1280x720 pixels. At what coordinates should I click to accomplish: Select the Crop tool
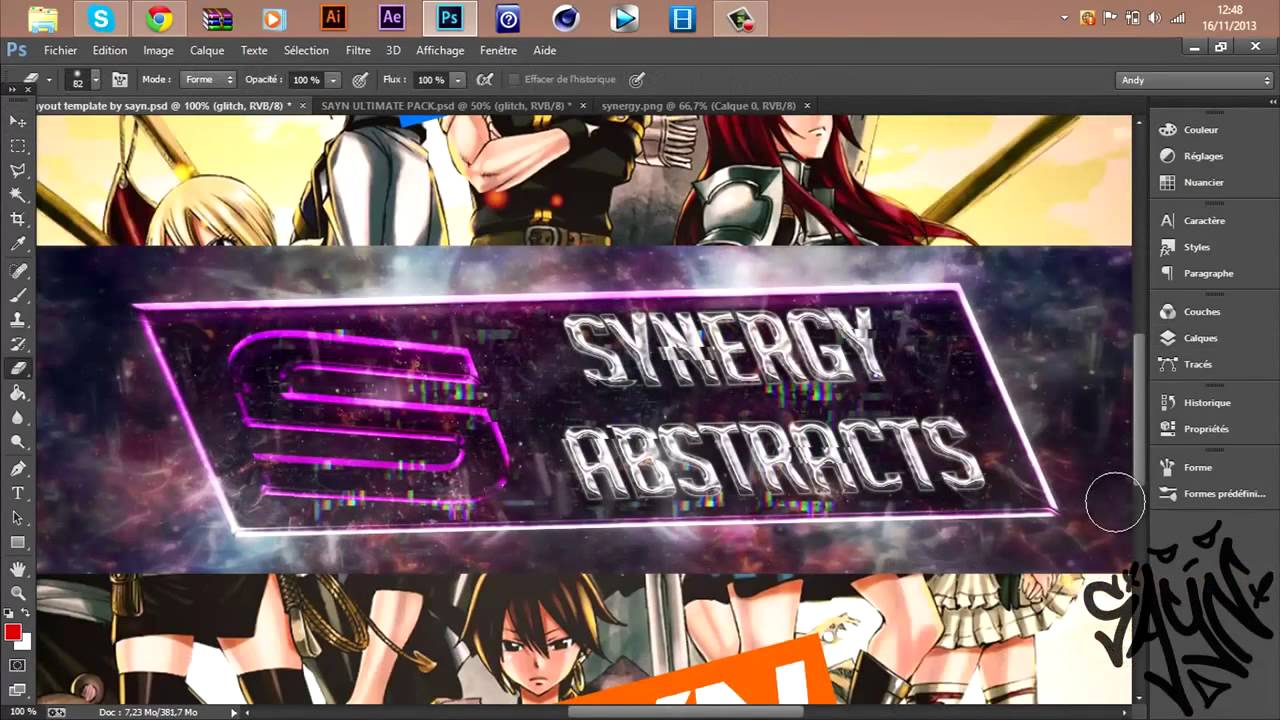point(18,220)
